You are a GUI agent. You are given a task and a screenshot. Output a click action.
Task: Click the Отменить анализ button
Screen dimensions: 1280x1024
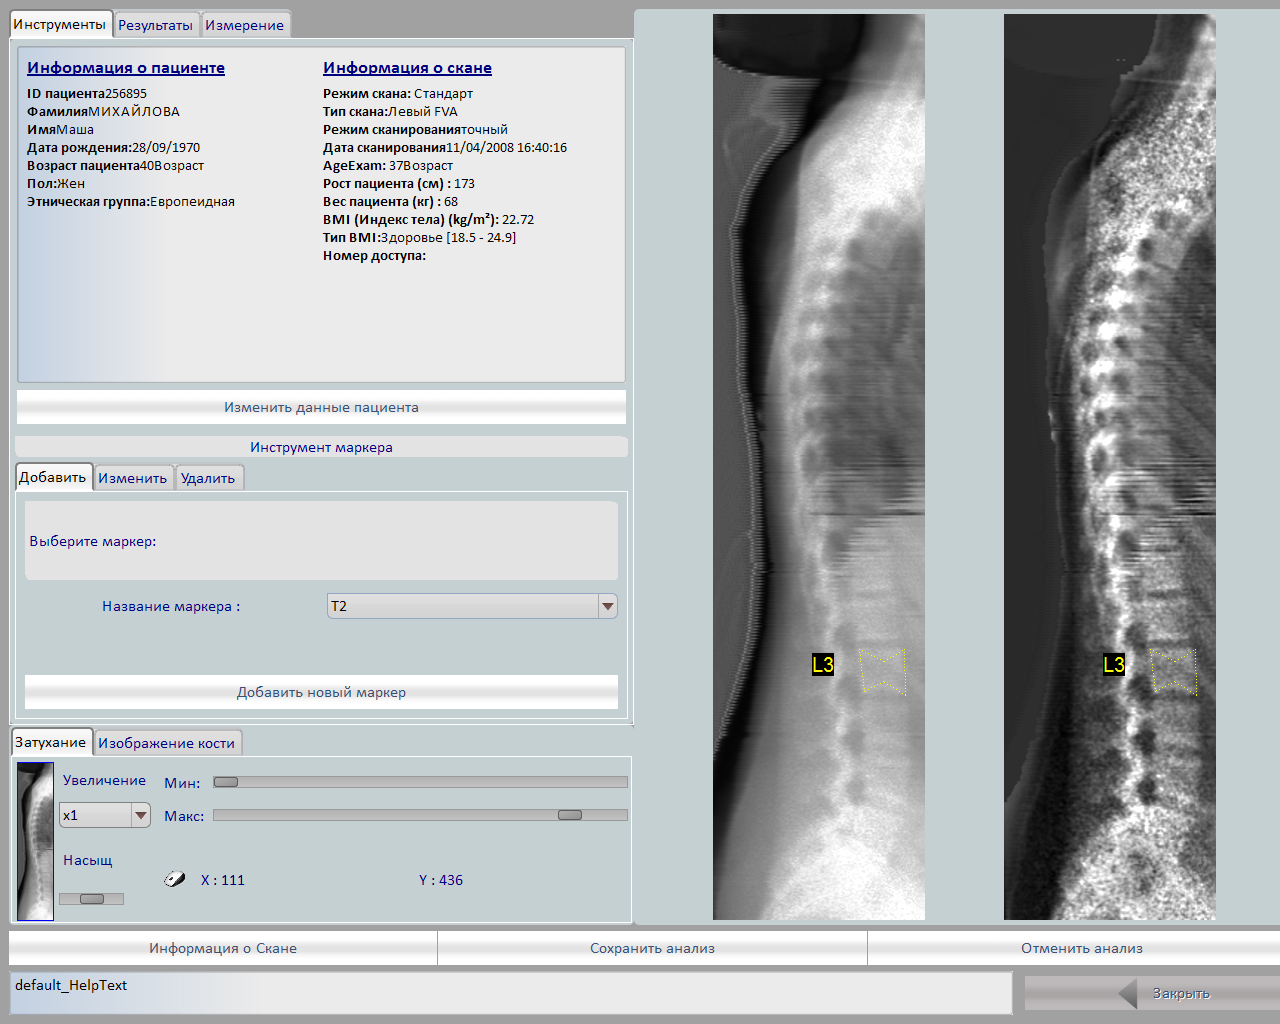pyautogui.click(x=1081, y=948)
